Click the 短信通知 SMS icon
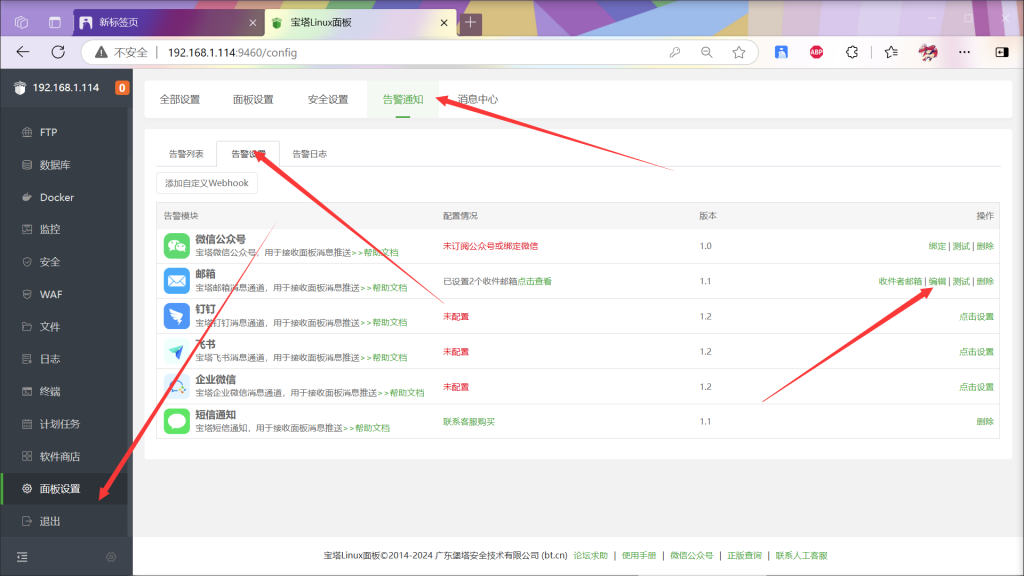Image resolution: width=1024 pixels, height=576 pixels. click(x=176, y=421)
